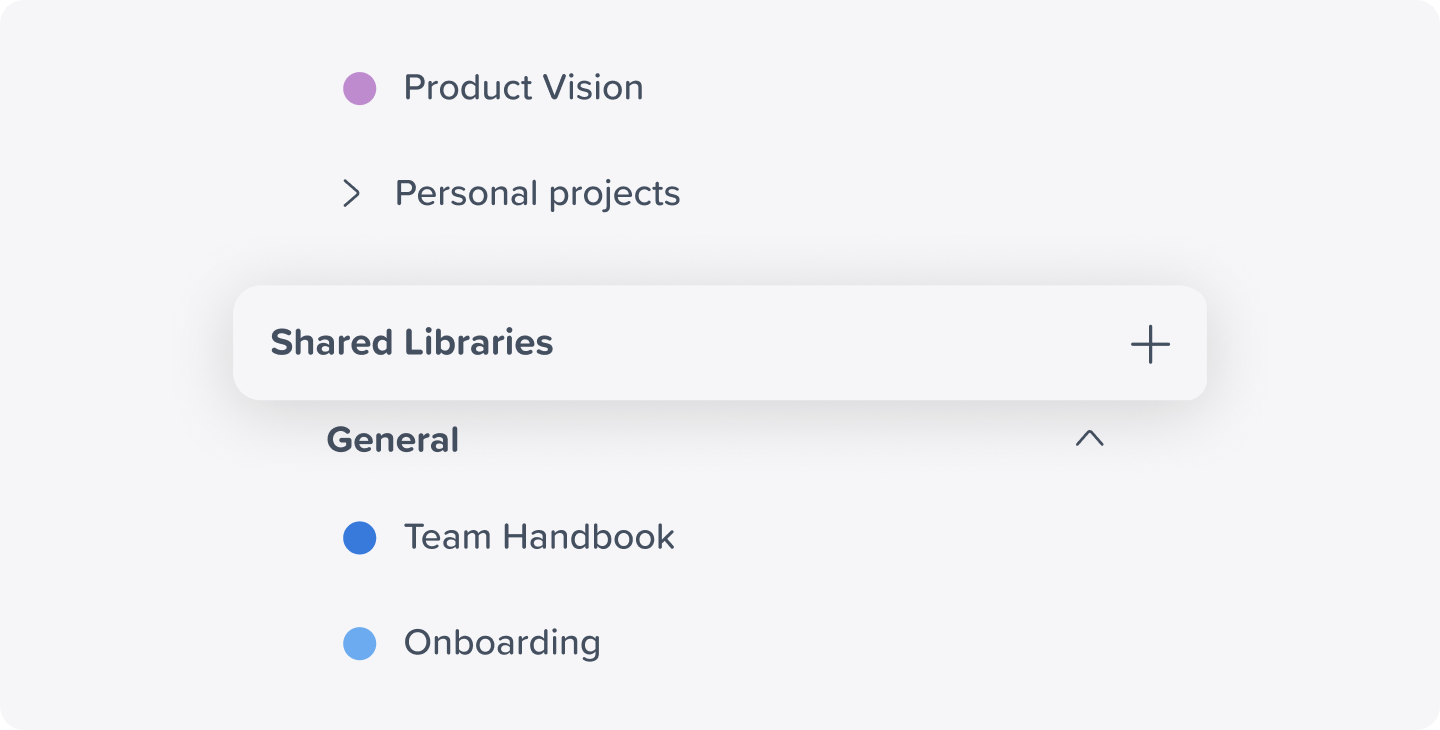The height and width of the screenshot is (730, 1440).
Task: Open the Onboarding document
Action: tap(500, 643)
